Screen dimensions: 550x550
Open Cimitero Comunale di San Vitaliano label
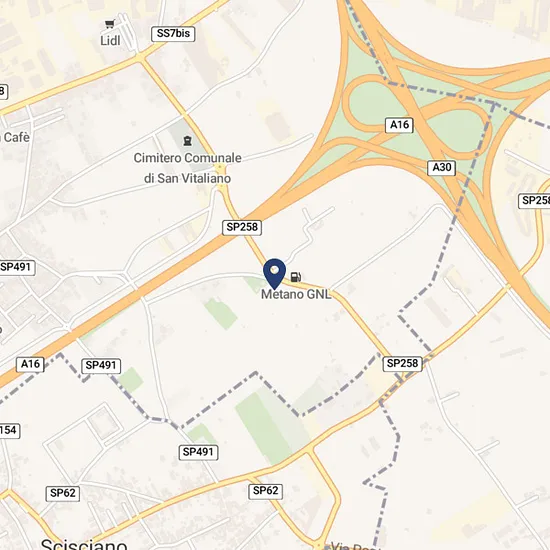tap(188, 168)
